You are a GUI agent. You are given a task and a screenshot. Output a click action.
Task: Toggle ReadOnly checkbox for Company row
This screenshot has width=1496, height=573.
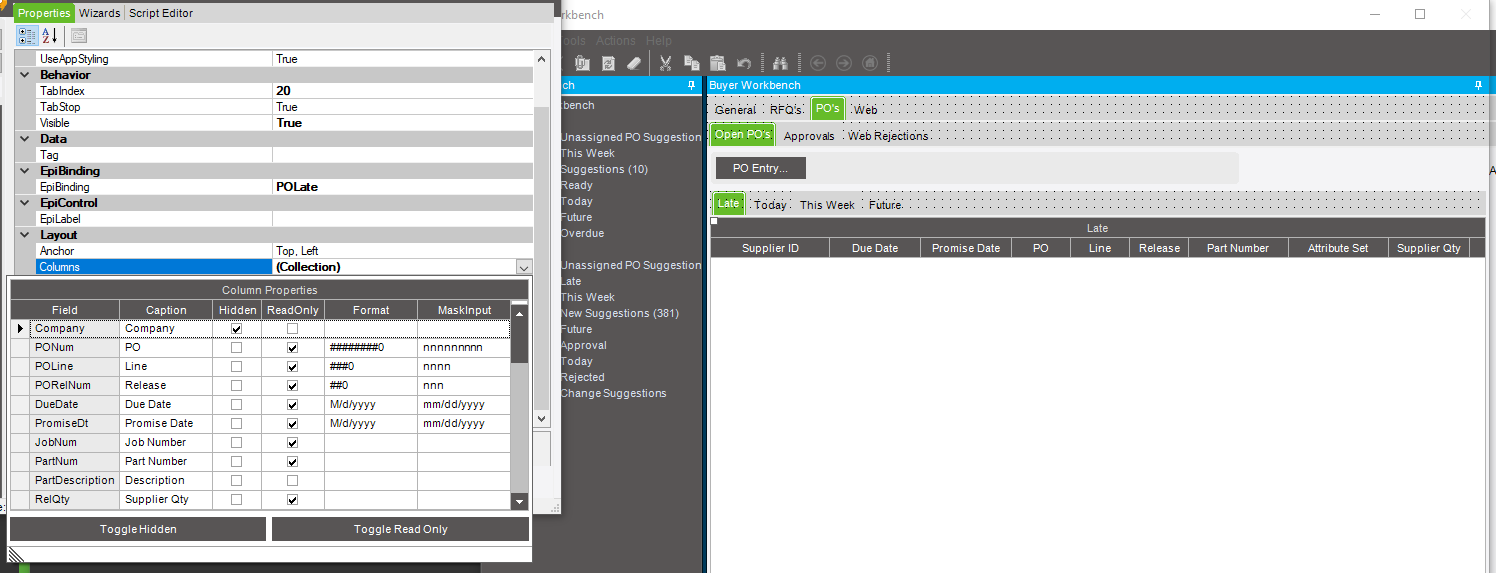pos(292,328)
